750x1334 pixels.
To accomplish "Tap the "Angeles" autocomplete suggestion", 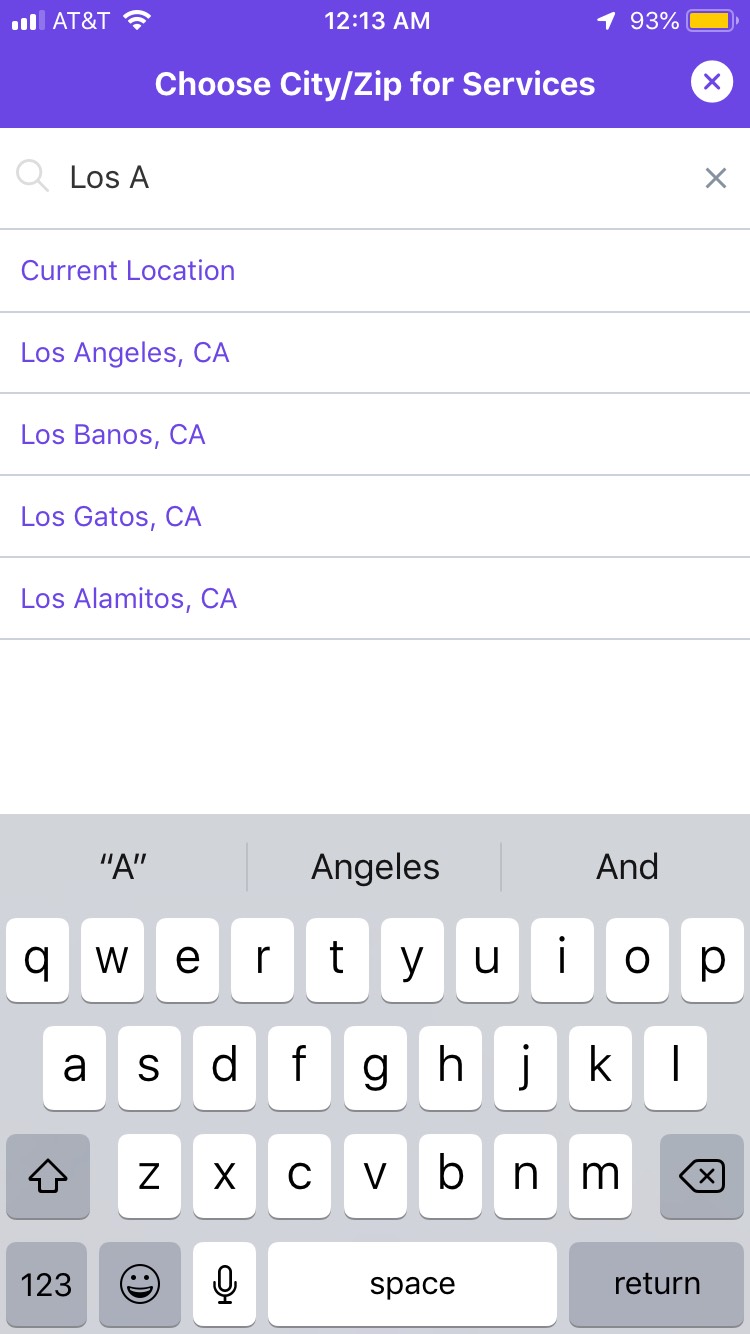I will pyautogui.click(x=375, y=867).
